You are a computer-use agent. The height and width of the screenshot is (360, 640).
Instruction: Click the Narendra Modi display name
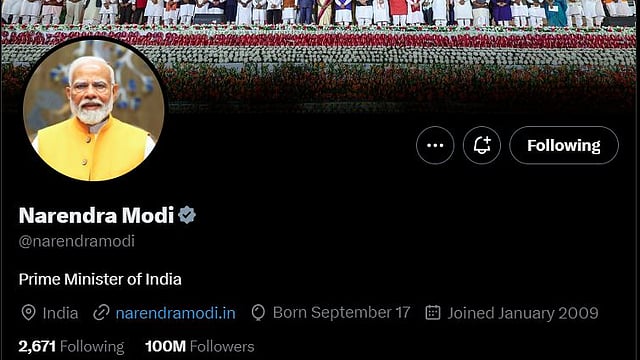point(96,215)
